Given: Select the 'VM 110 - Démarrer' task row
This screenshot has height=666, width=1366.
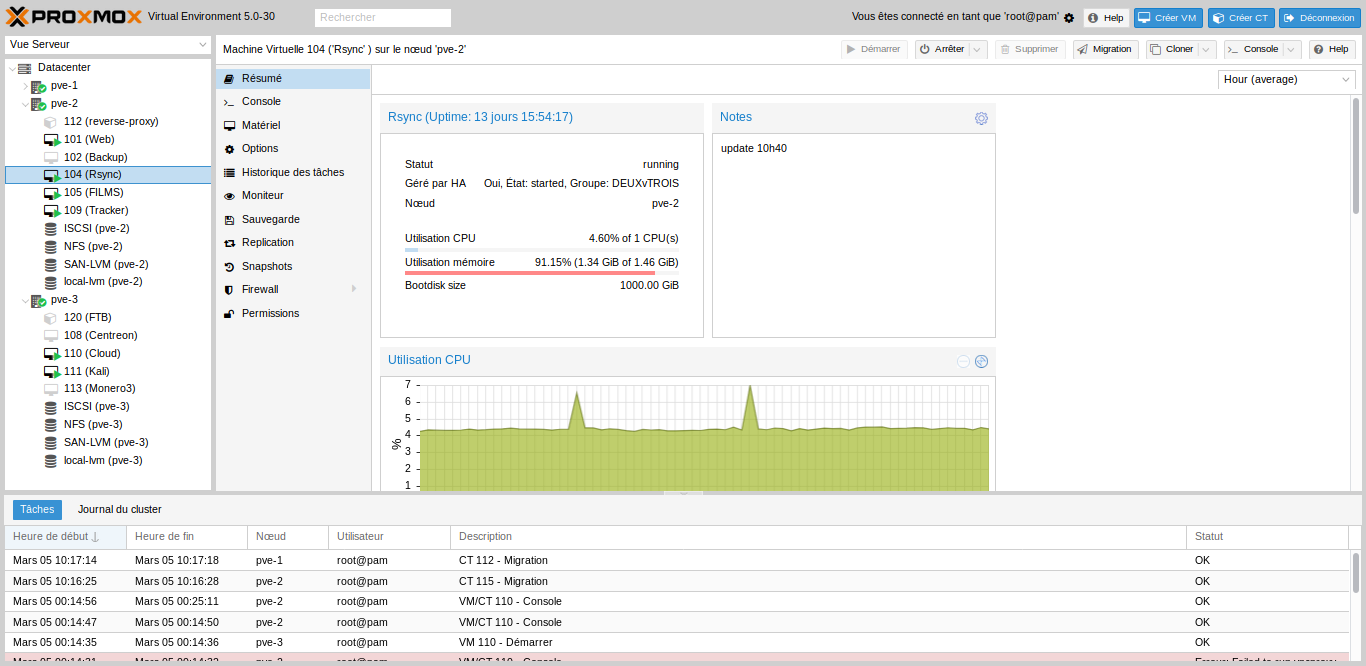Looking at the screenshot, I should pos(677,642).
